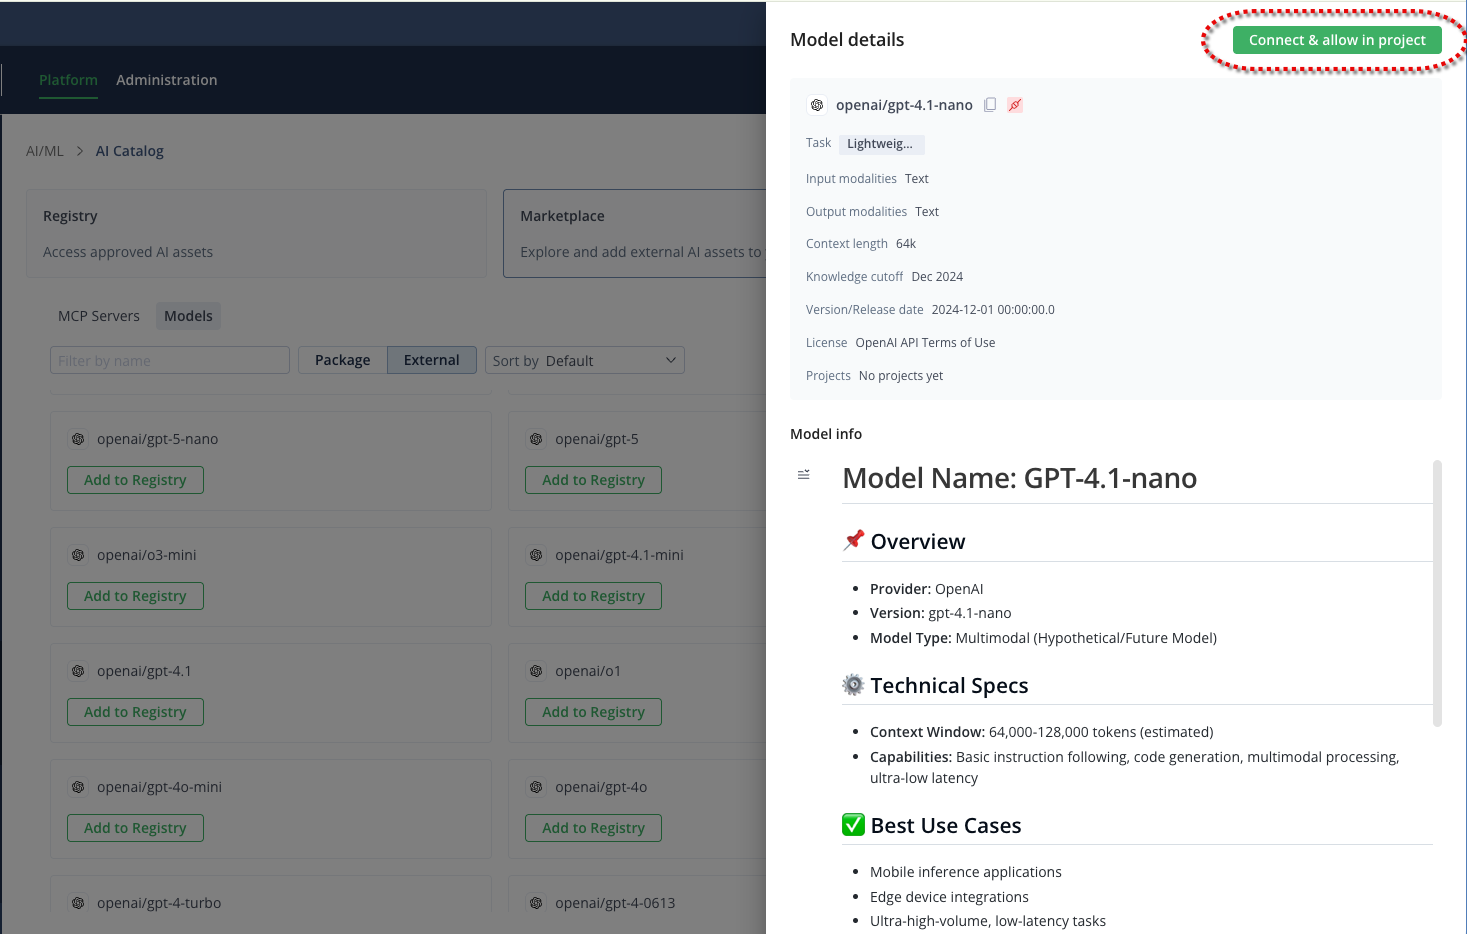Screen dimensions: 1467x934
Task: Switch to the Package filter
Action: pos(342,360)
